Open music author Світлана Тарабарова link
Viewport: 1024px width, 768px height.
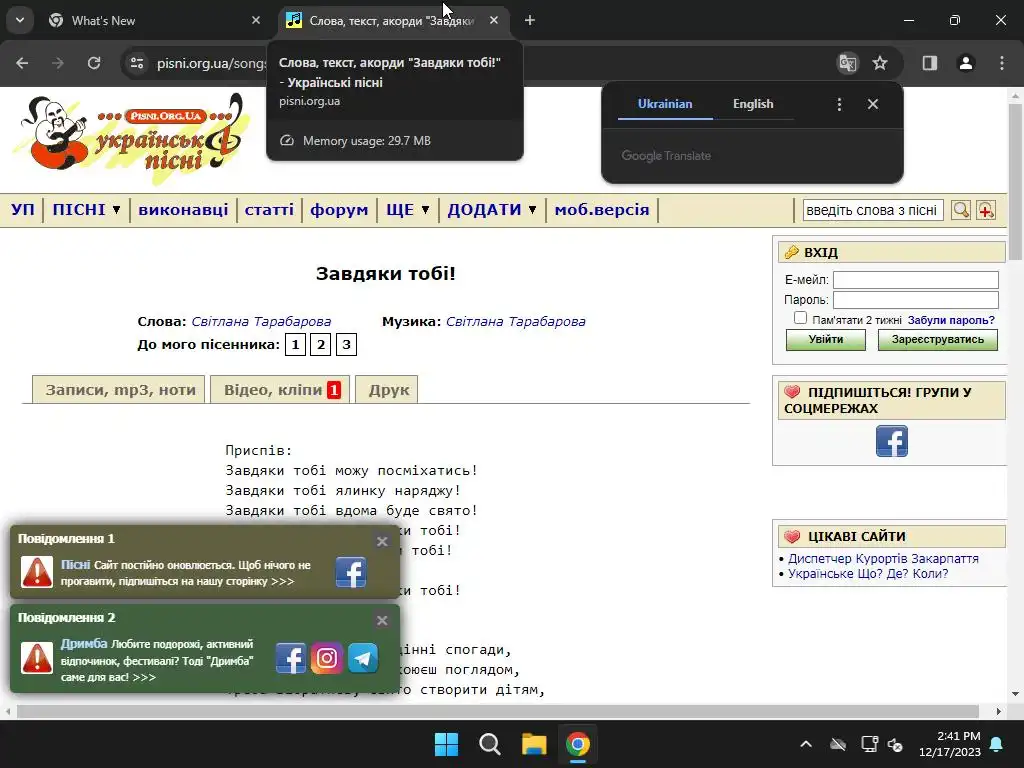[516, 321]
